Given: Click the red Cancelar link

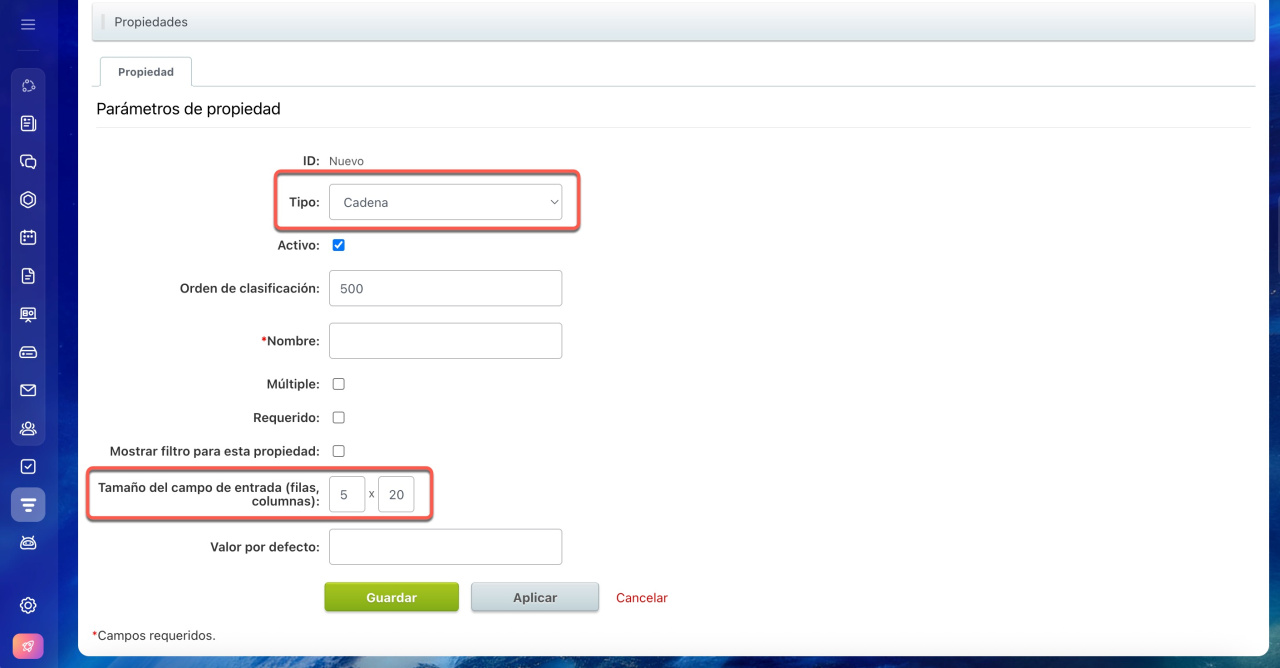Looking at the screenshot, I should pyautogui.click(x=641, y=598).
